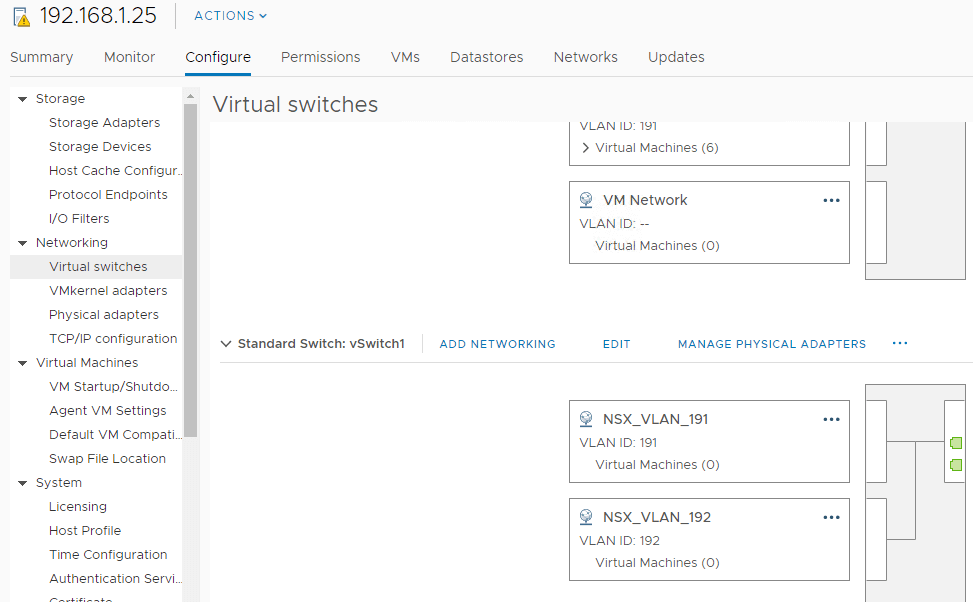Select Swap File Location
The image size is (973, 602).
click(x=107, y=459)
